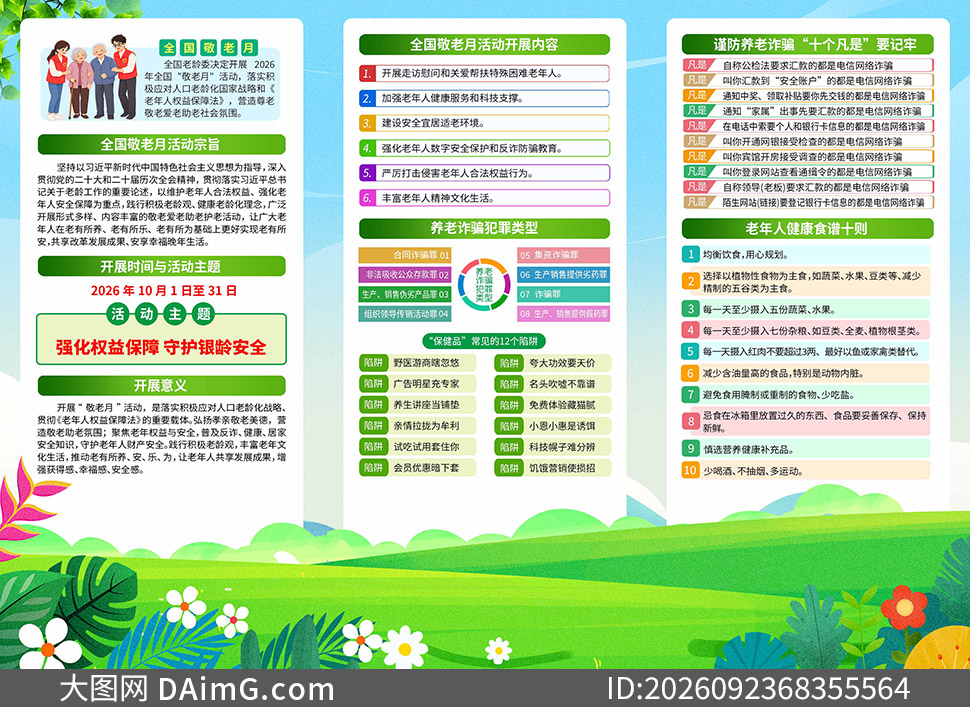Viewport: 970px width, 707px height.
Task: Click the row '通知中奖、领取补贴要你先交钱'
Action: point(809,96)
